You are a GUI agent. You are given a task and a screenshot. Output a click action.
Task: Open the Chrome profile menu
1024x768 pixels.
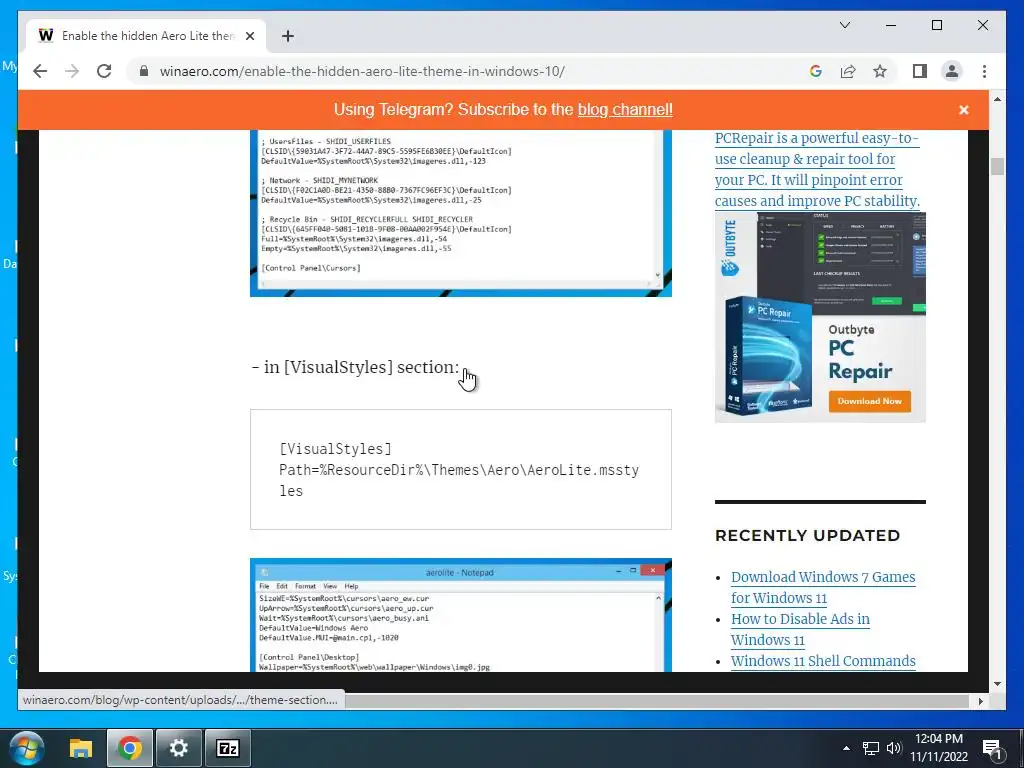coord(952,71)
